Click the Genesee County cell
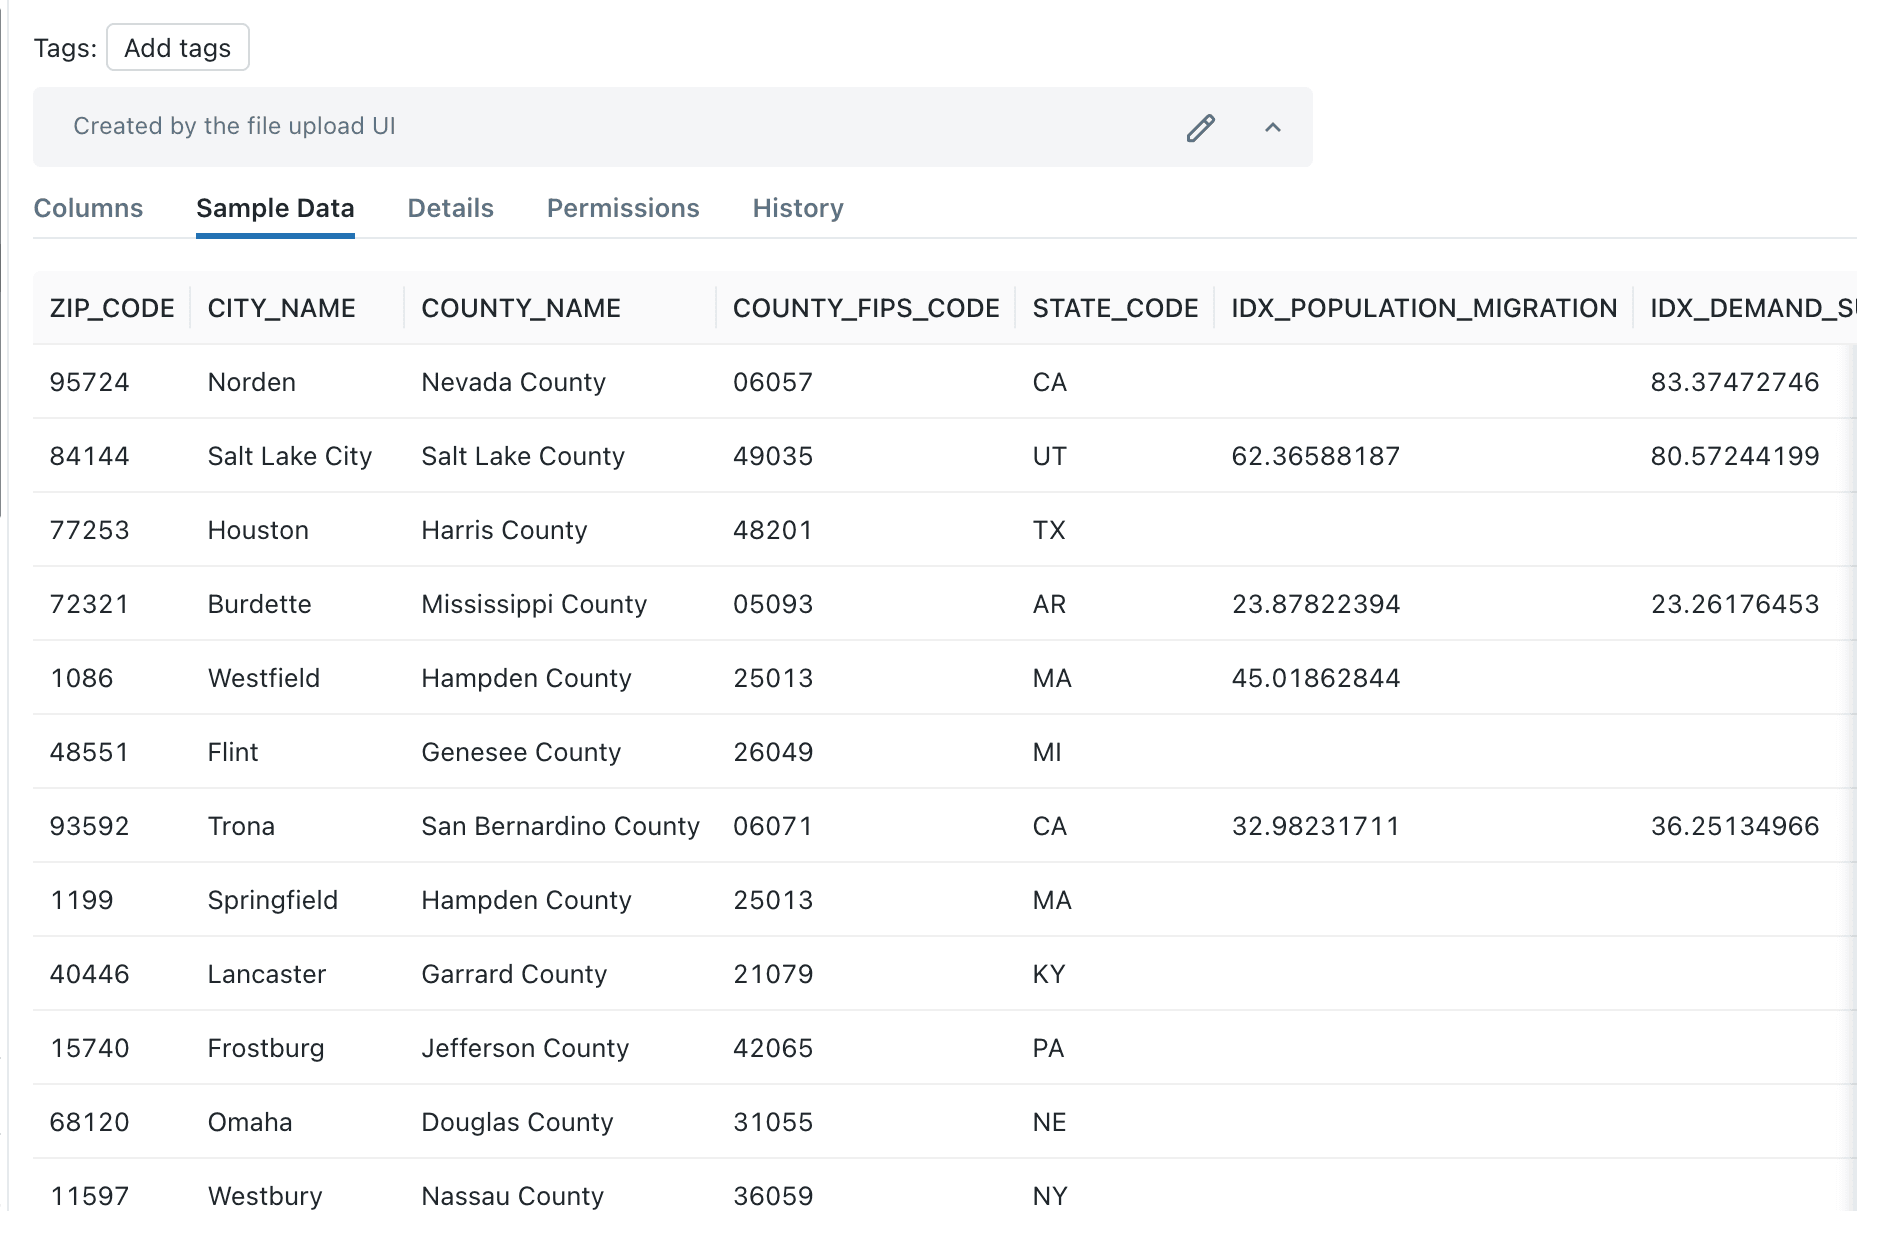The width and height of the screenshot is (1897, 1243). [x=521, y=752]
